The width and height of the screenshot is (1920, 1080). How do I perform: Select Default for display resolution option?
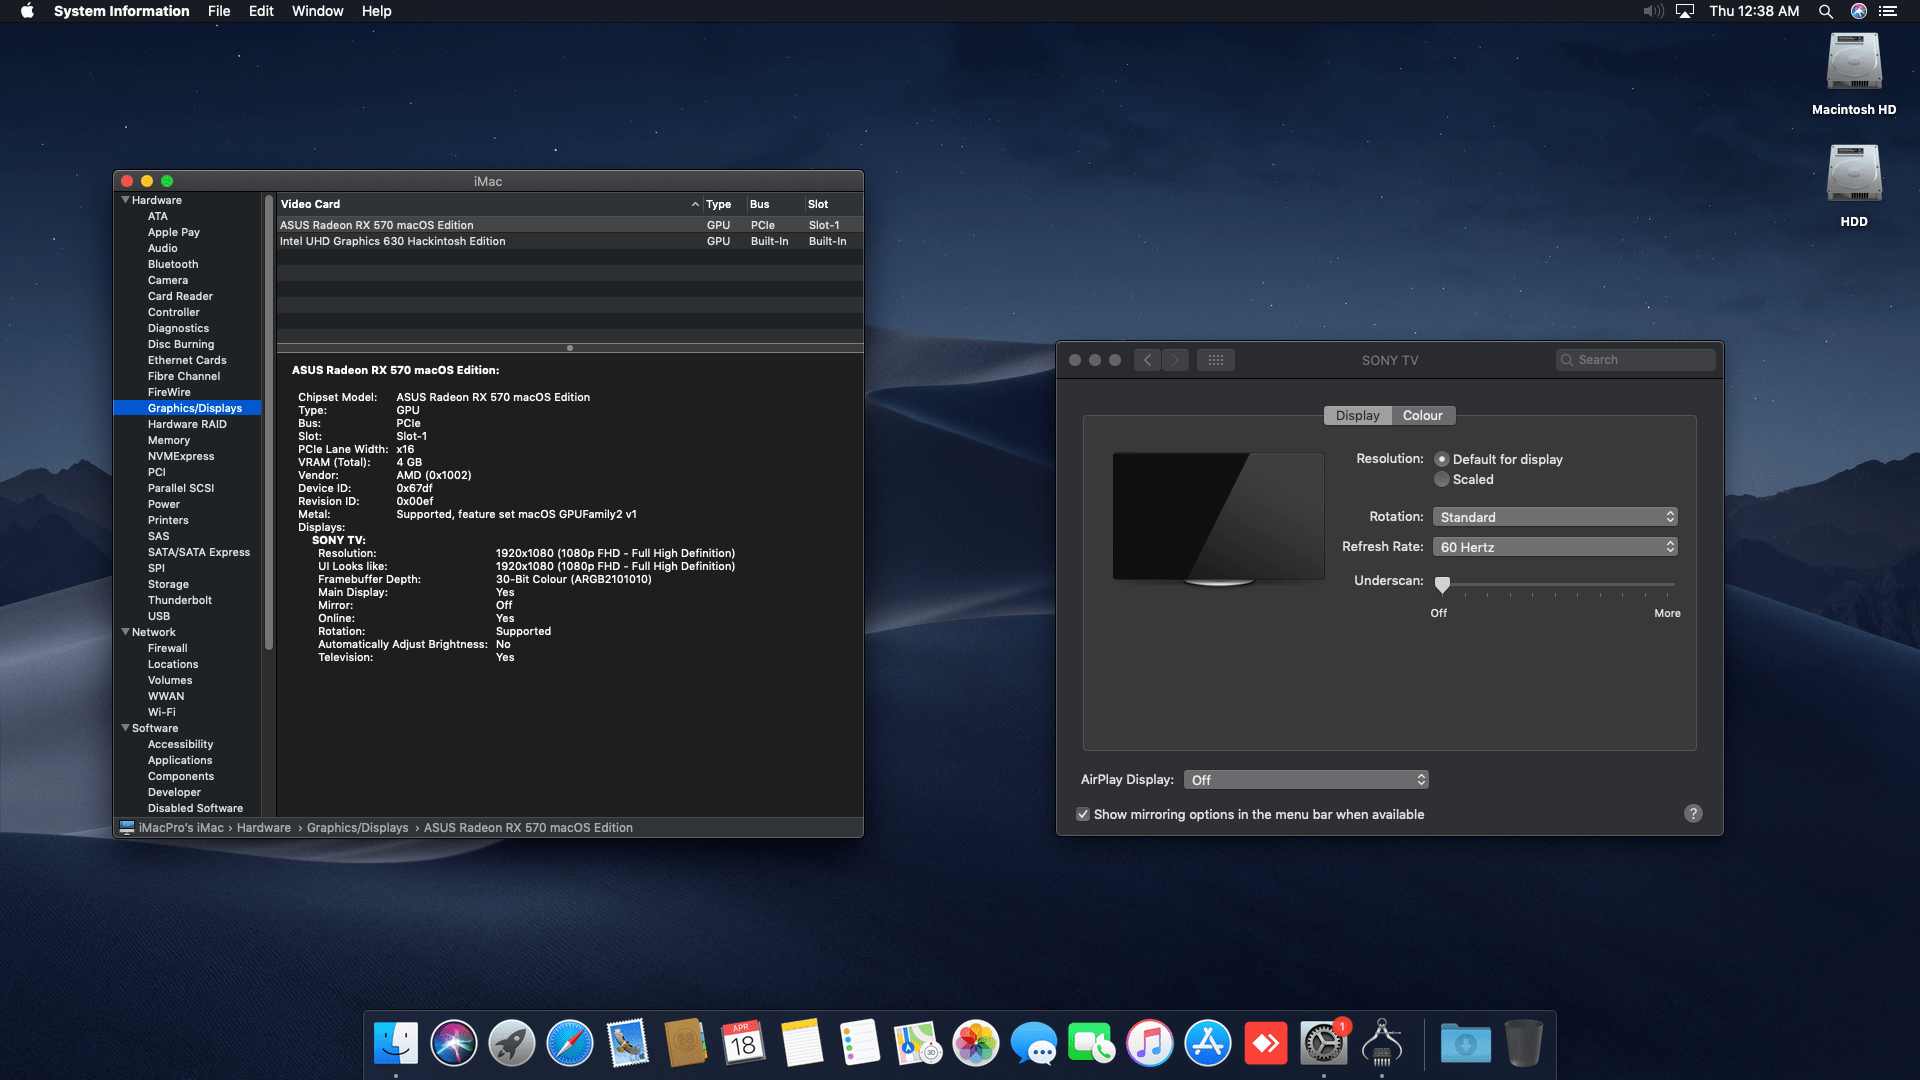point(1442,459)
